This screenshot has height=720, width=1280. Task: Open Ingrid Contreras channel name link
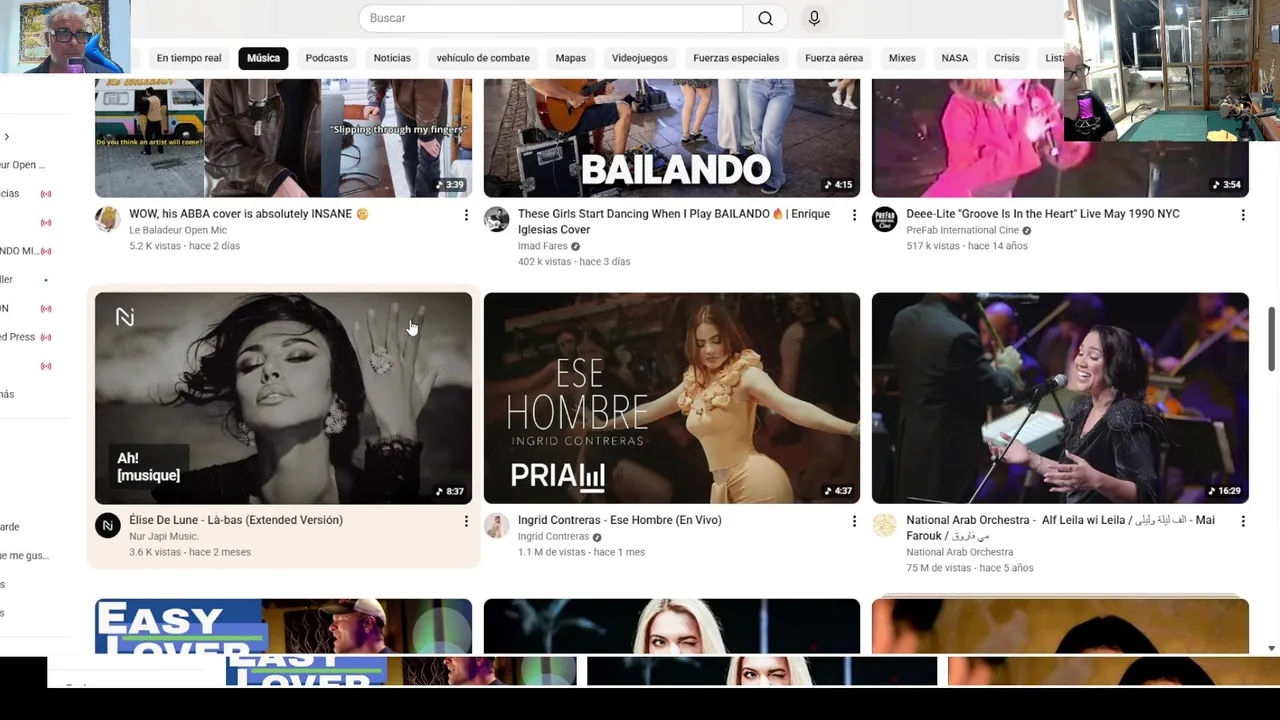[553, 536]
